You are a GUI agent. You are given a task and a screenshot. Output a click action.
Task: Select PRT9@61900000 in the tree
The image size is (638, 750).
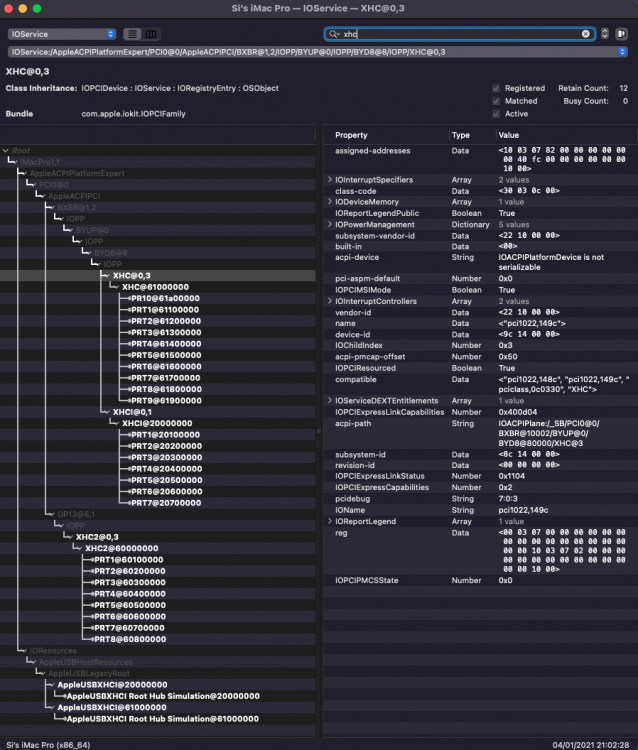tap(166, 401)
